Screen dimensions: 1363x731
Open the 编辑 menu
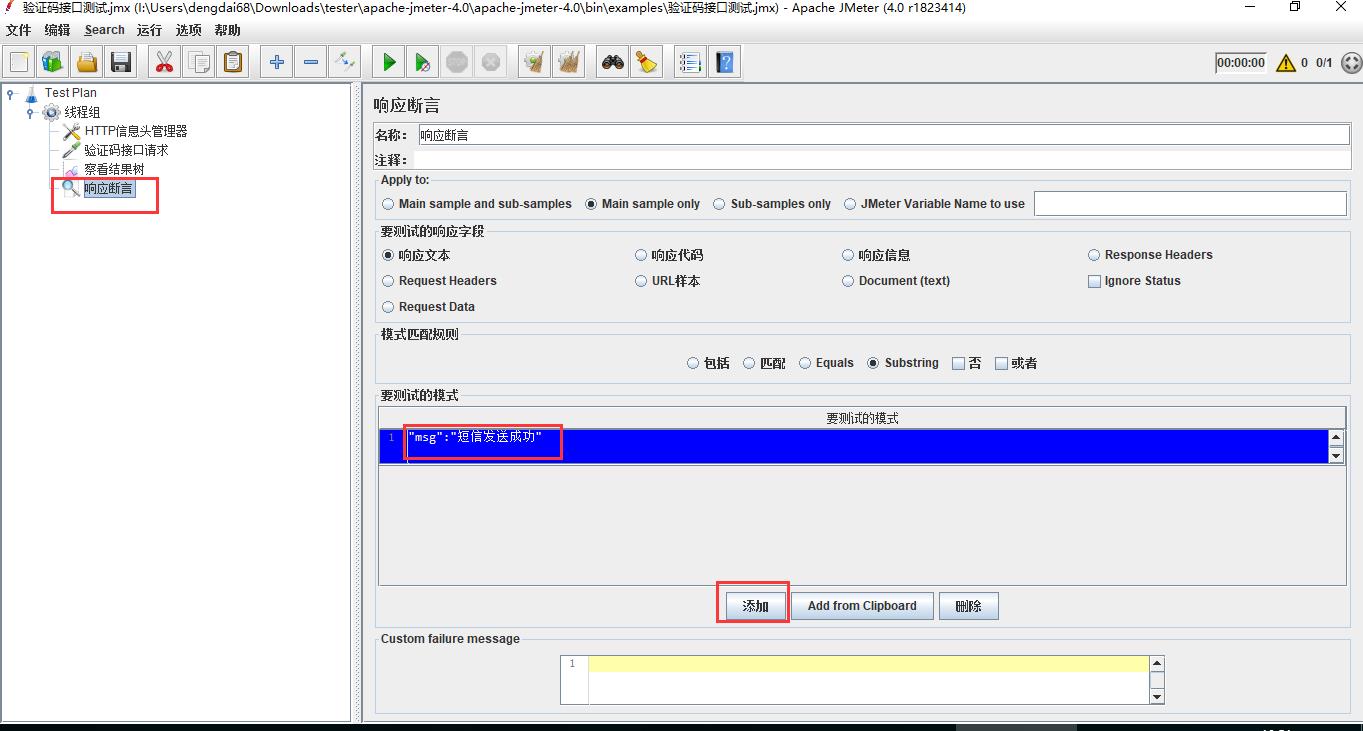click(x=58, y=30)
